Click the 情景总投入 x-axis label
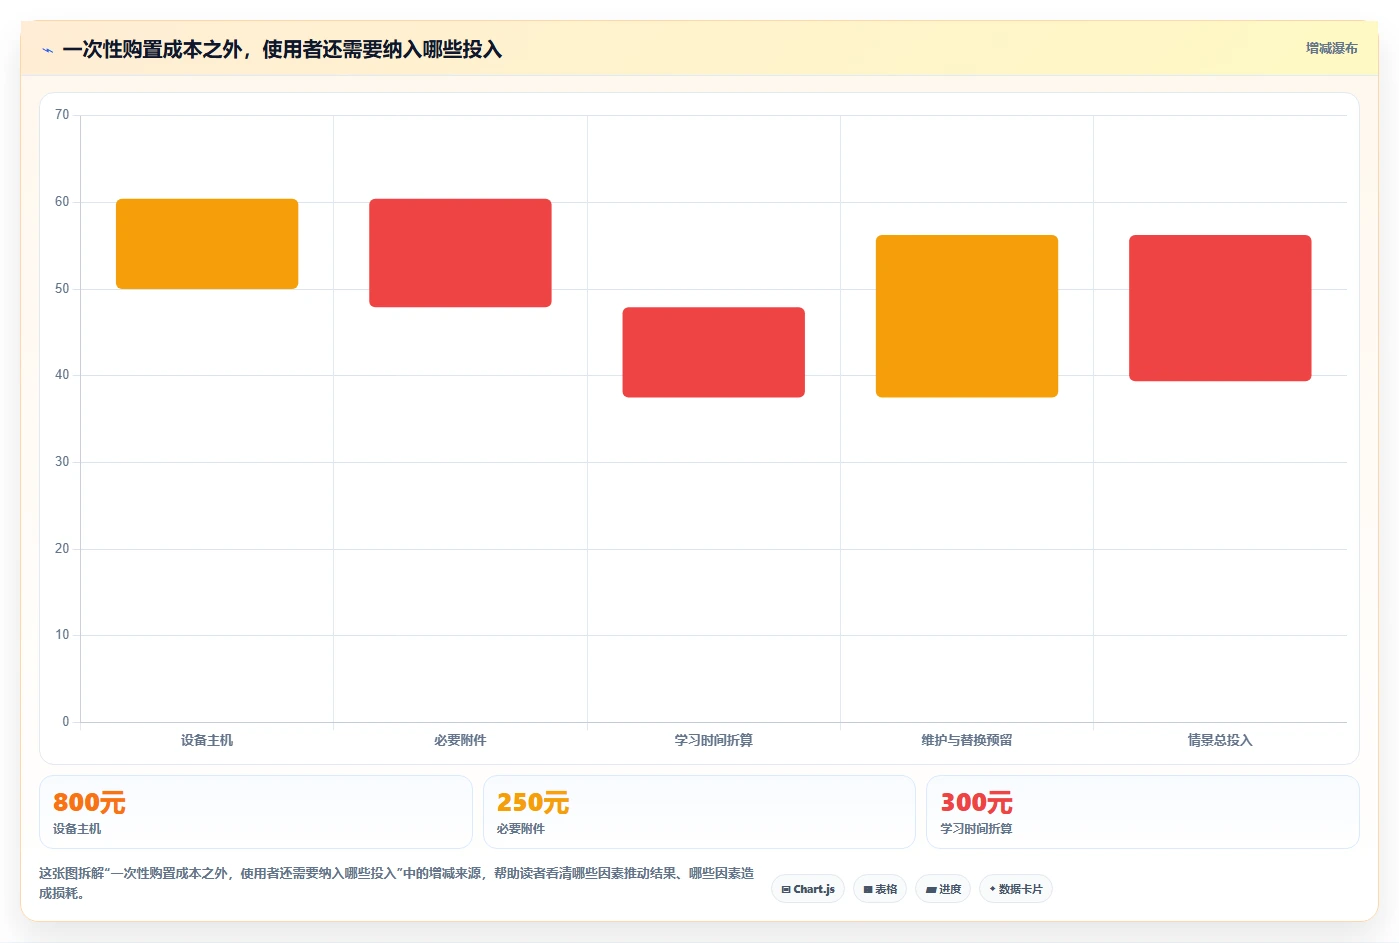This screenshot has width=1399, height=943. click(1220, 740)
